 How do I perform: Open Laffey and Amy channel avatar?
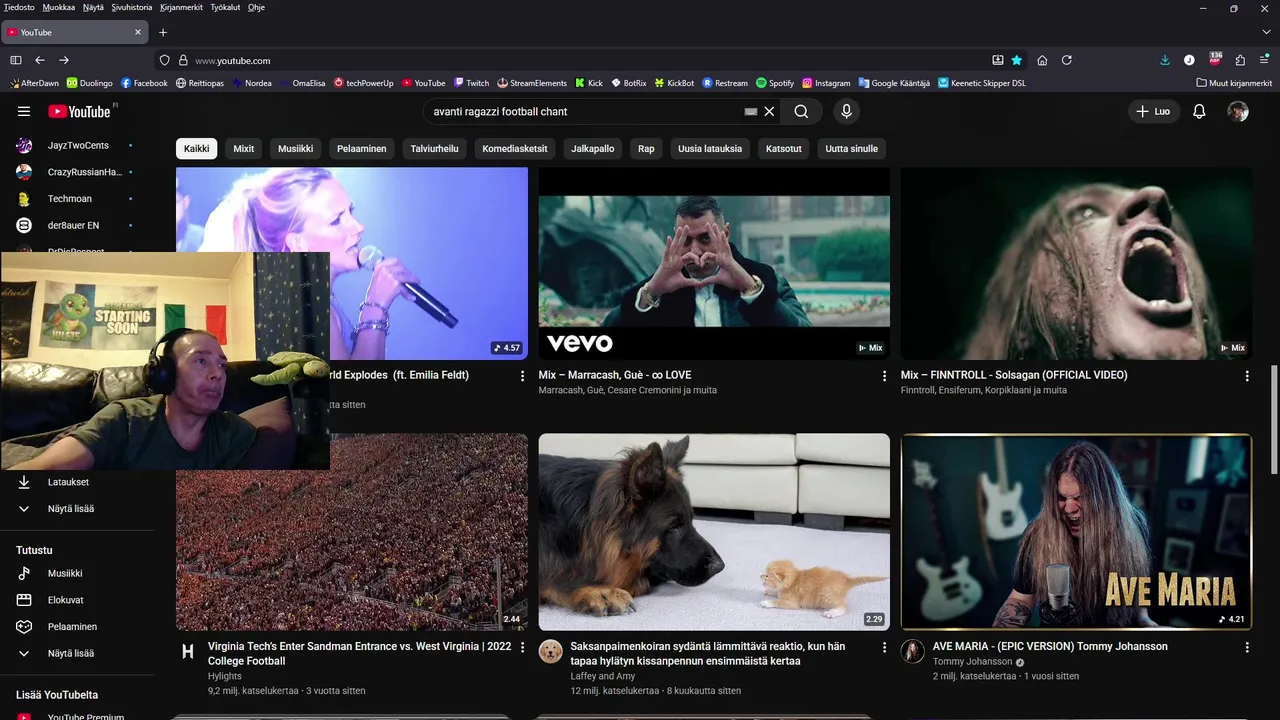coord(550,652)
